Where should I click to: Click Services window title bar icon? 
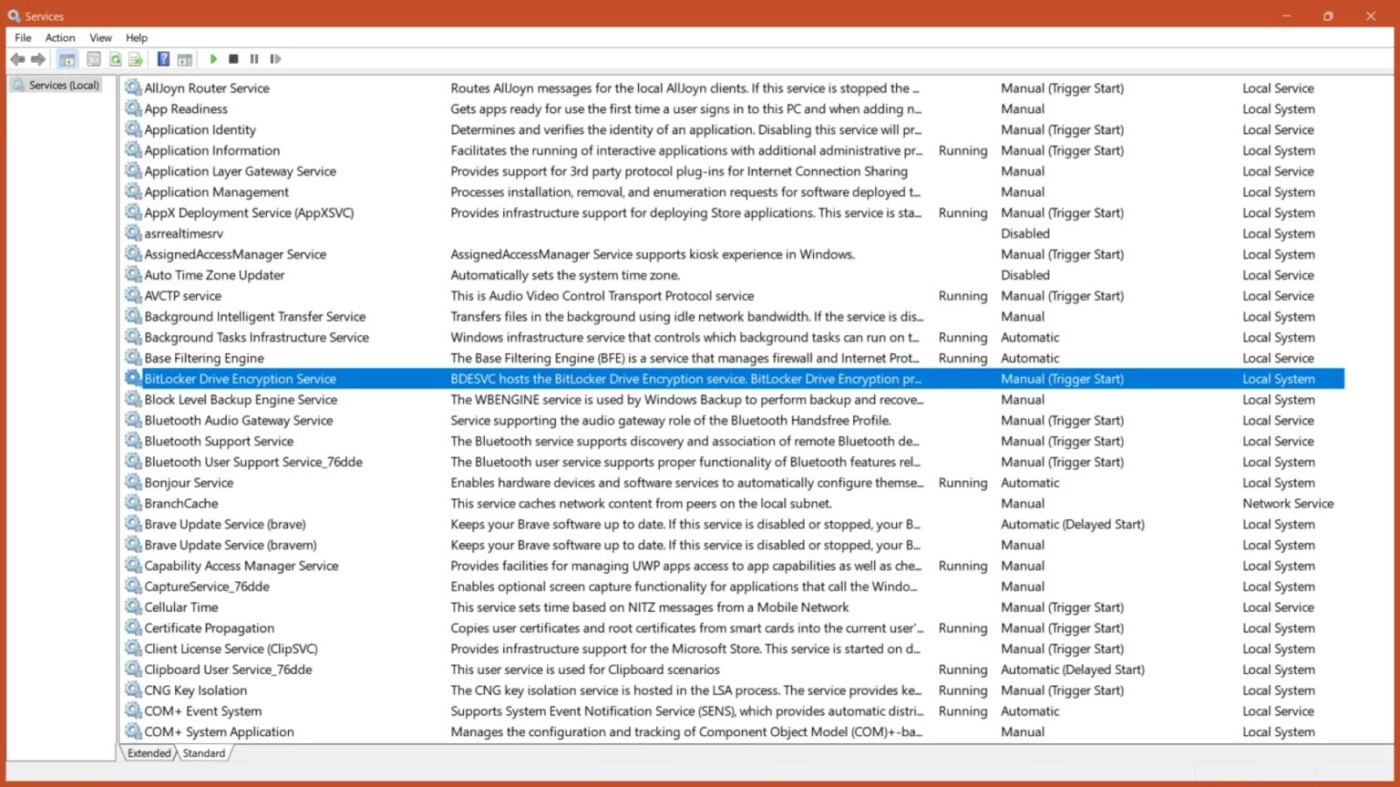point(14,16)
